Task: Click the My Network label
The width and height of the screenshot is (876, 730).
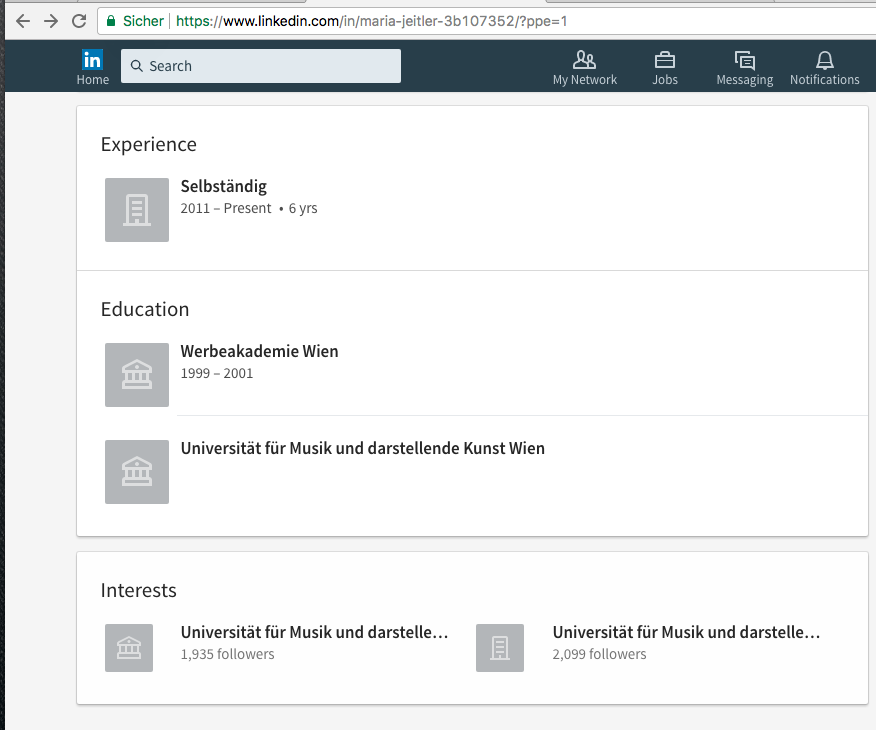Action: [585, 80]
